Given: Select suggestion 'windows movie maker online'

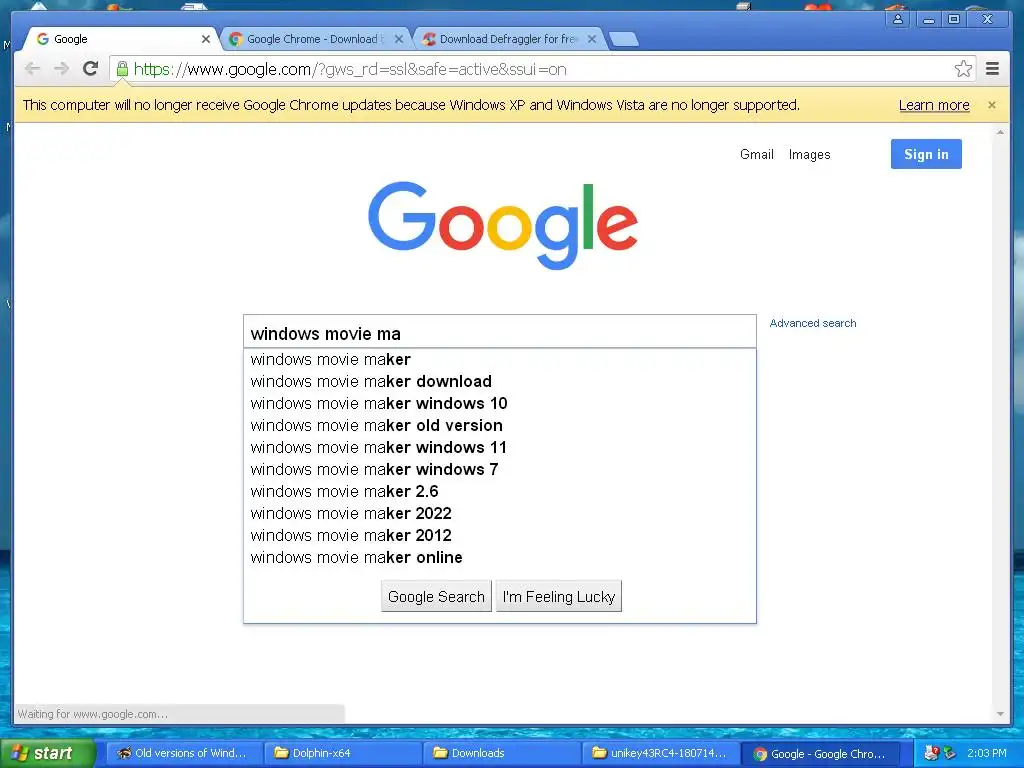Looking at the screenshot, I should [500, 558].
